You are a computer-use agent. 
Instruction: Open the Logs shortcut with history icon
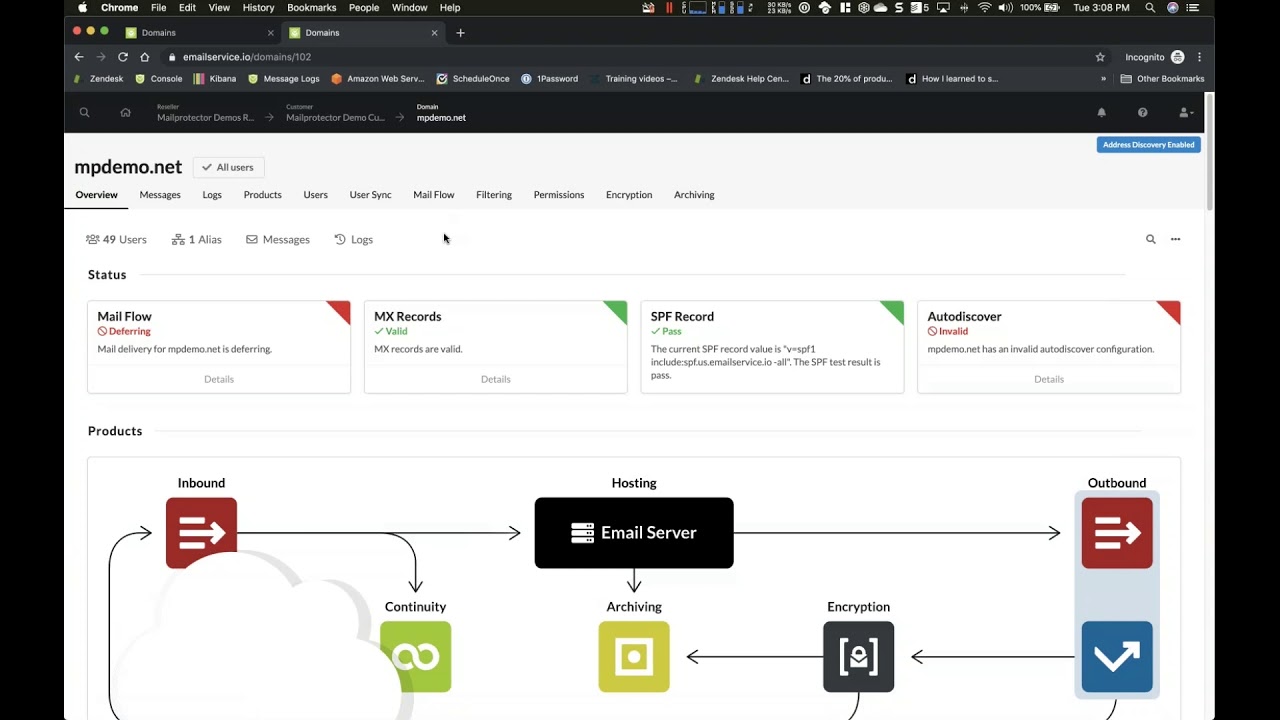coord(354,240)
